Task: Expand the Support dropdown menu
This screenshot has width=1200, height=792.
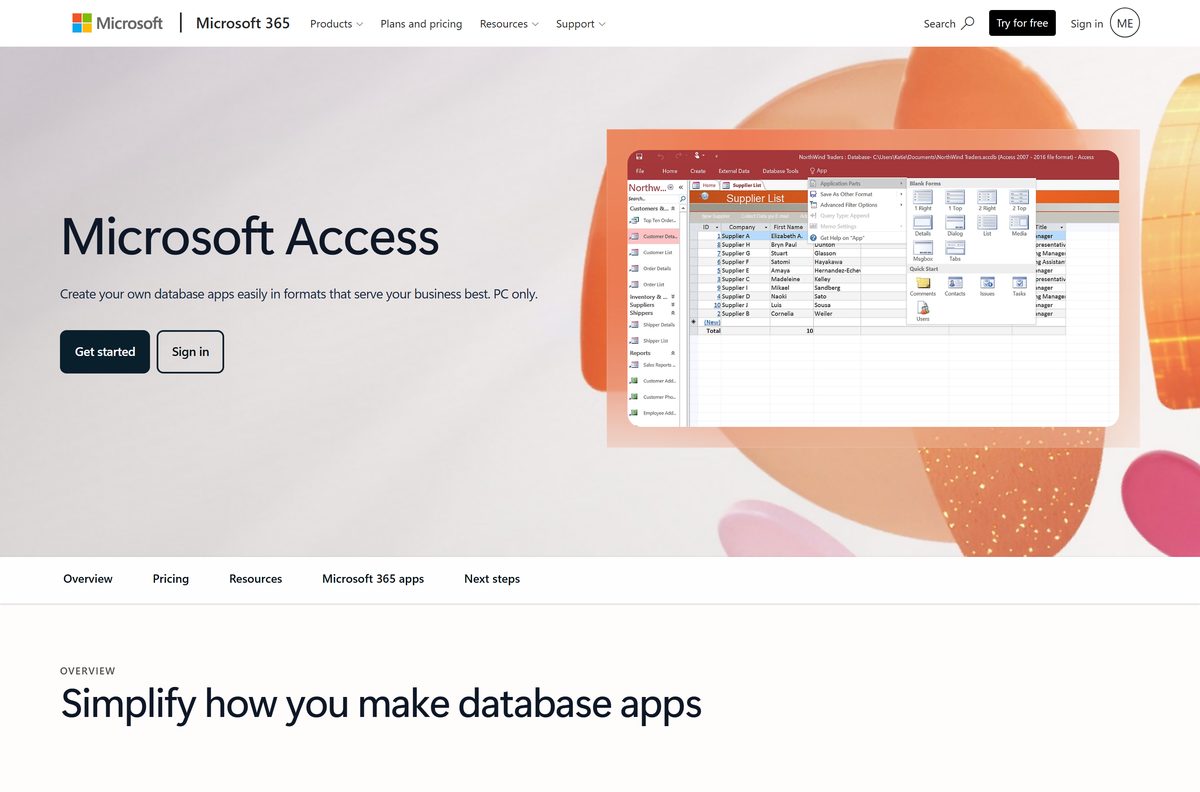Action: tap(580, 24)
